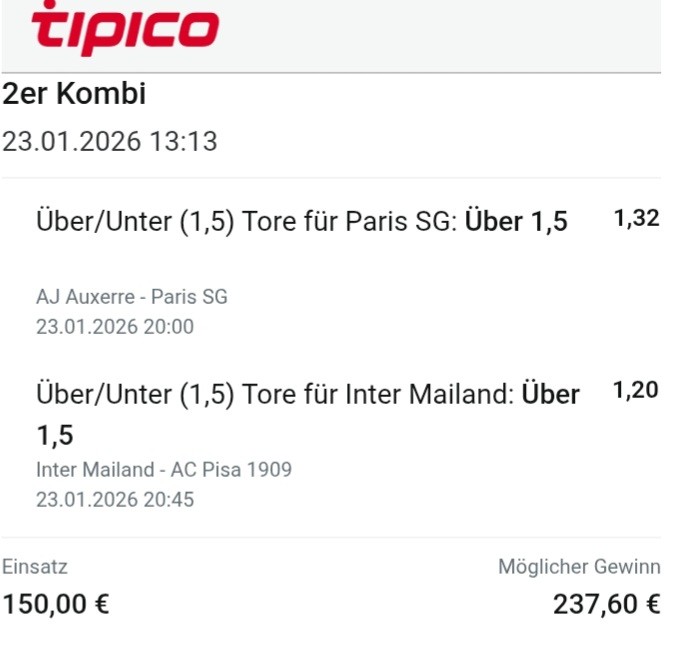Click the bet timestamp 23.01.2026 13:13

click(110, 142)
